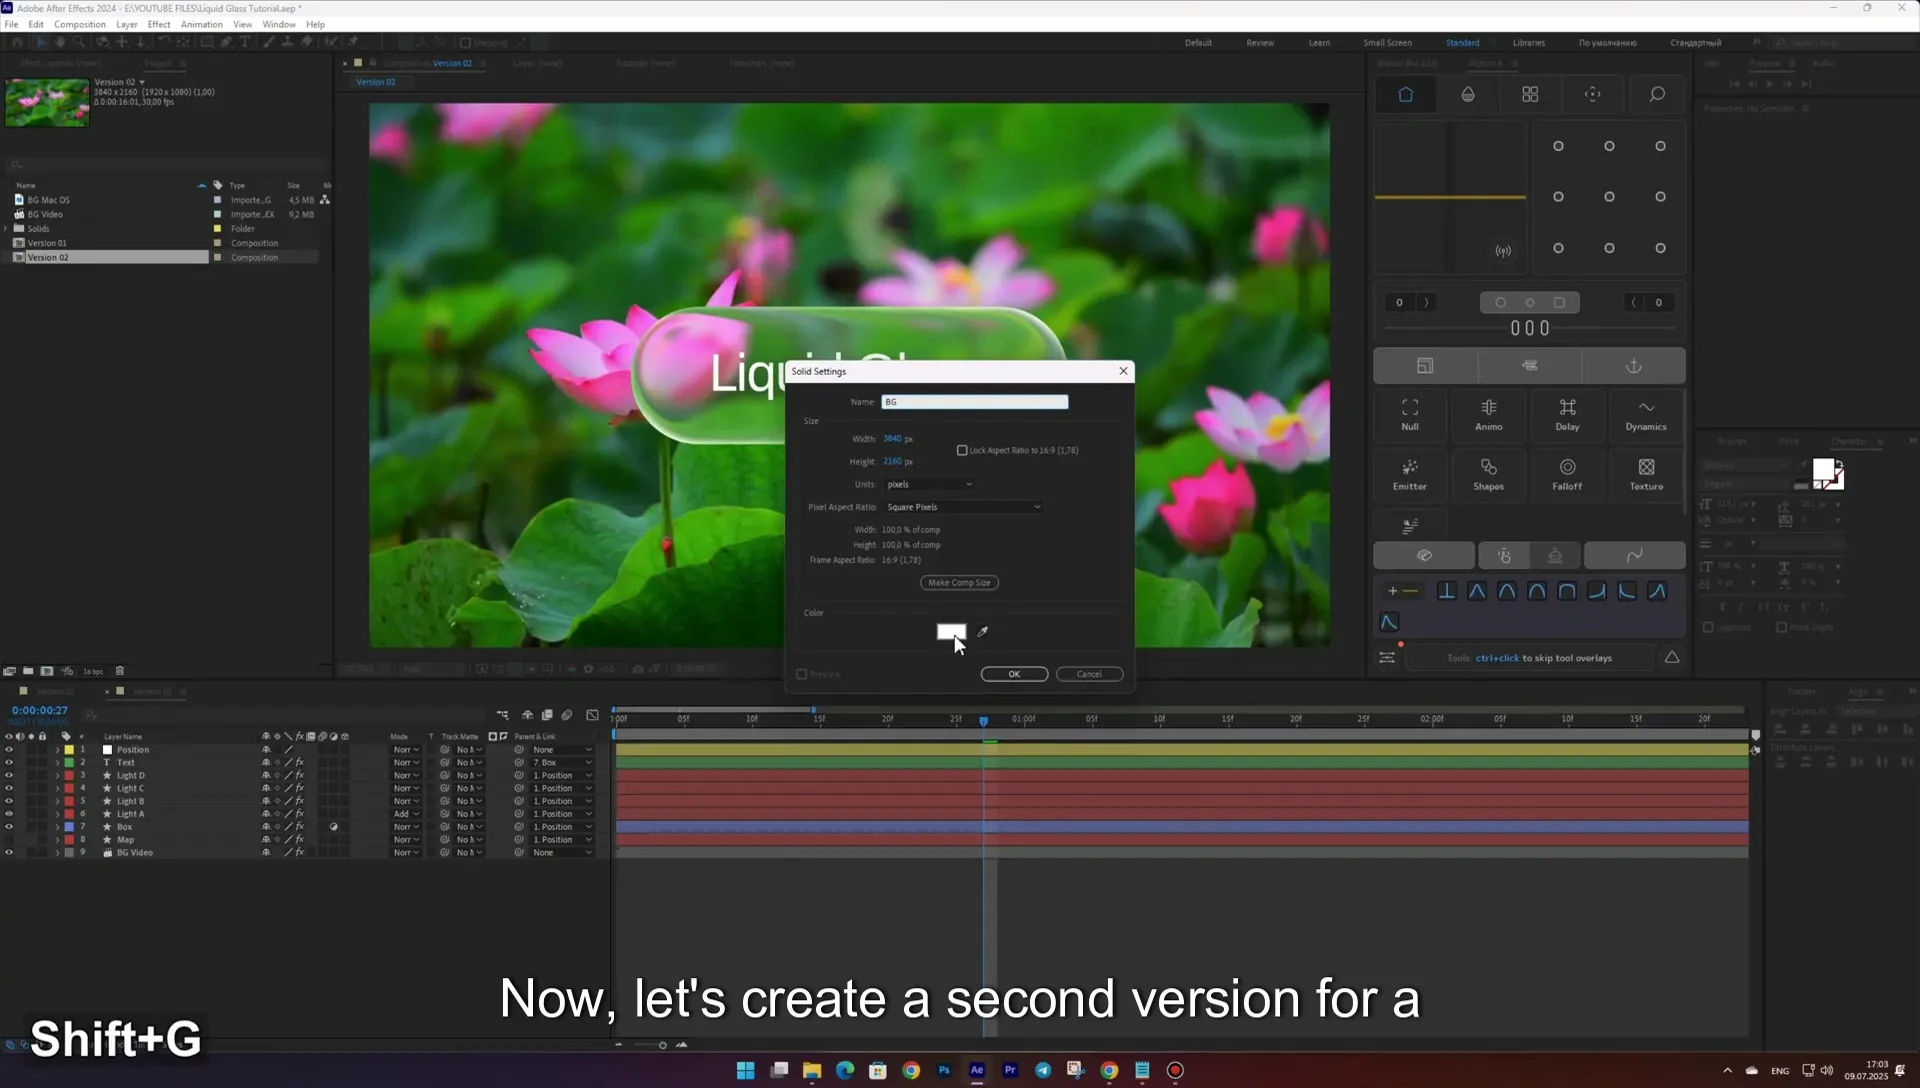Viewport: 1920px width, 1088px height.
Task: Select the Delay tool
Action: [x=1567, y=414]
